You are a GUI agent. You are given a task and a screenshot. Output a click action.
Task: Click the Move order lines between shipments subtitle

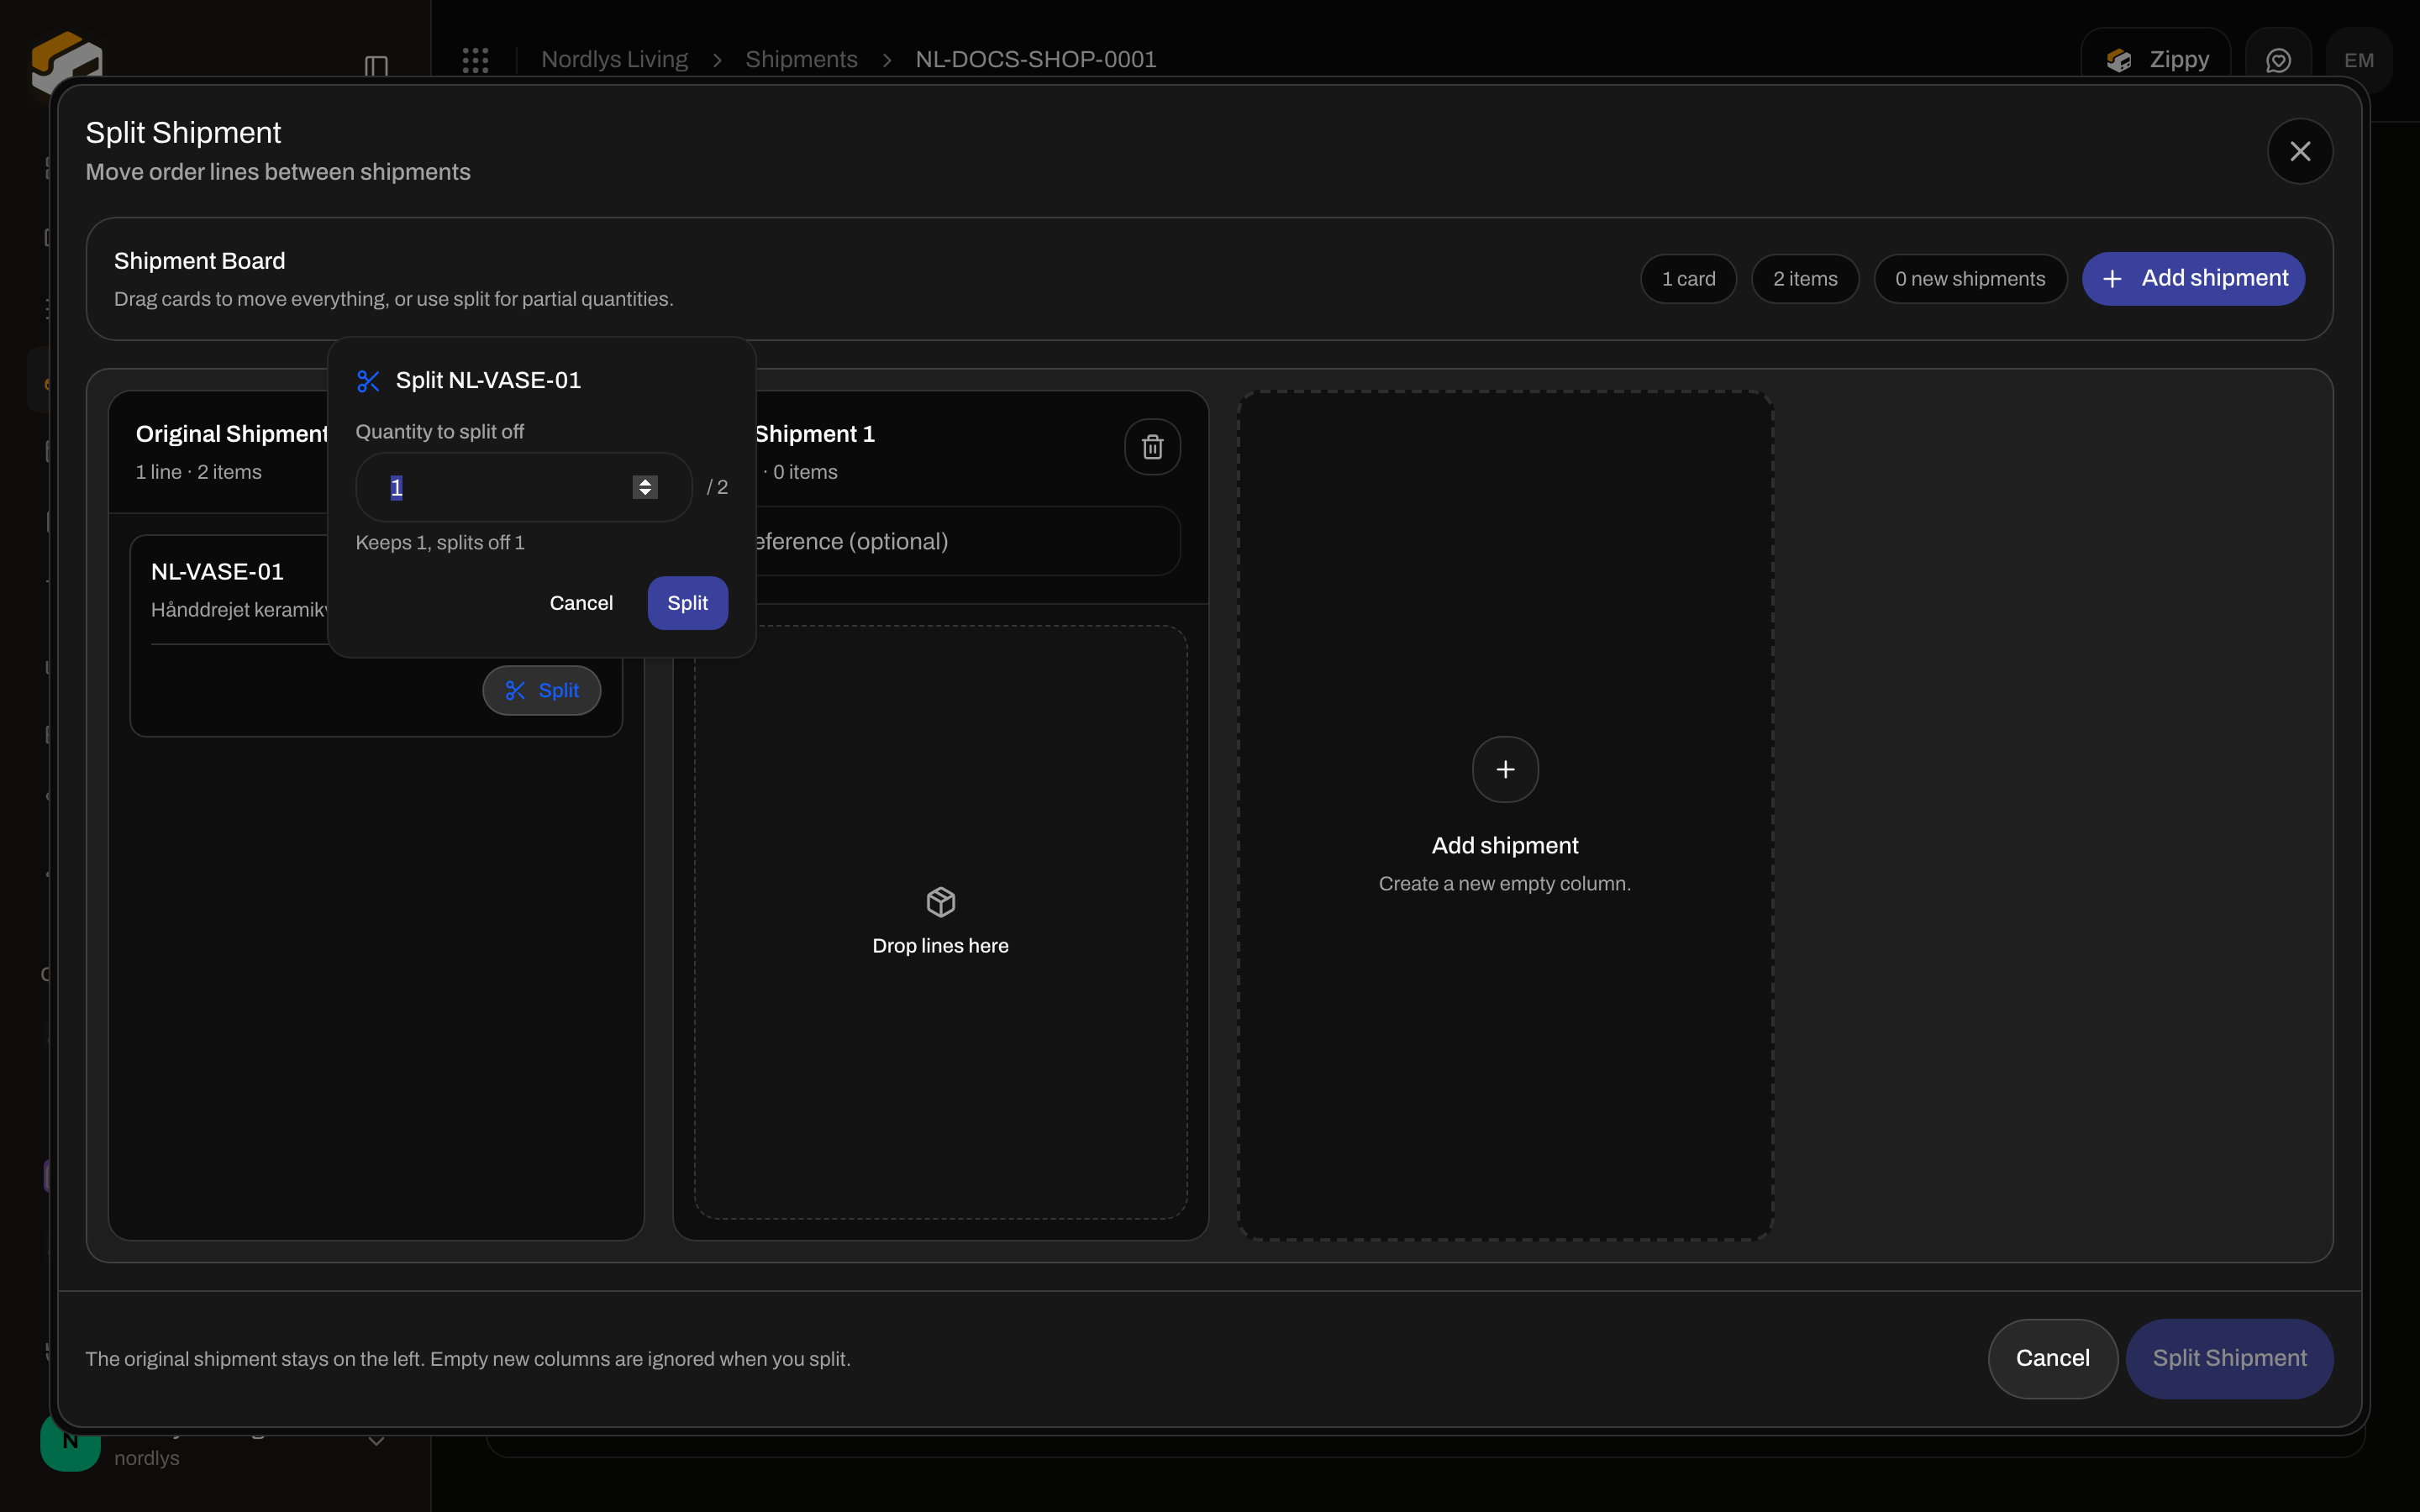278,172
